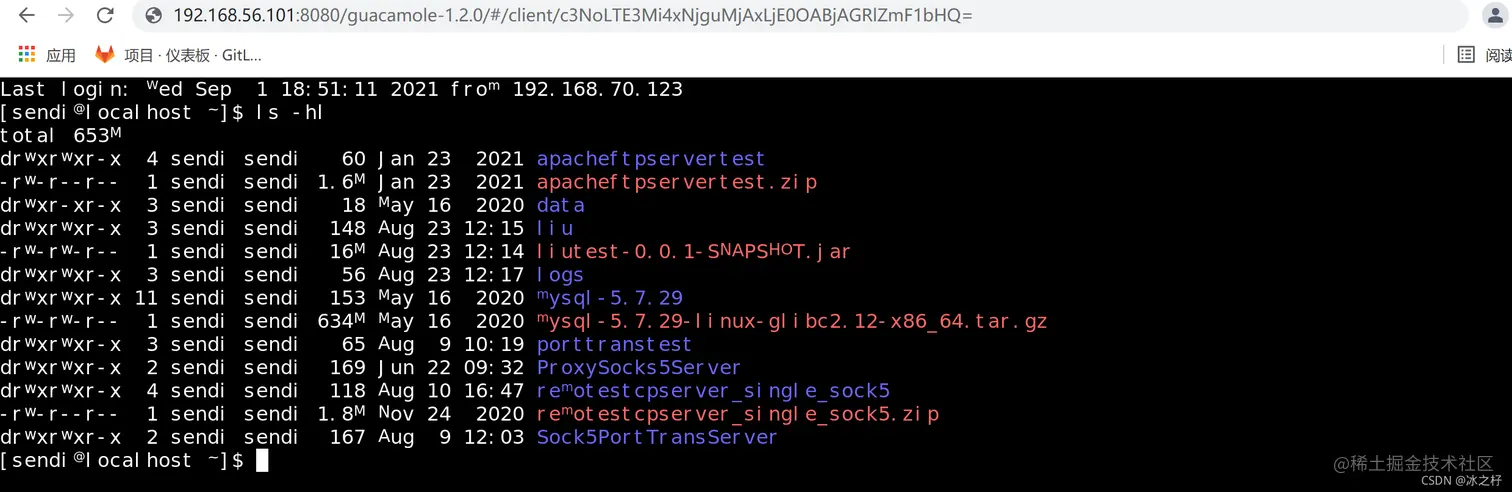The height and width of the screenshot is (492, 1512).
Task: Reload the Guacamole page
Action: pos(105,16)
